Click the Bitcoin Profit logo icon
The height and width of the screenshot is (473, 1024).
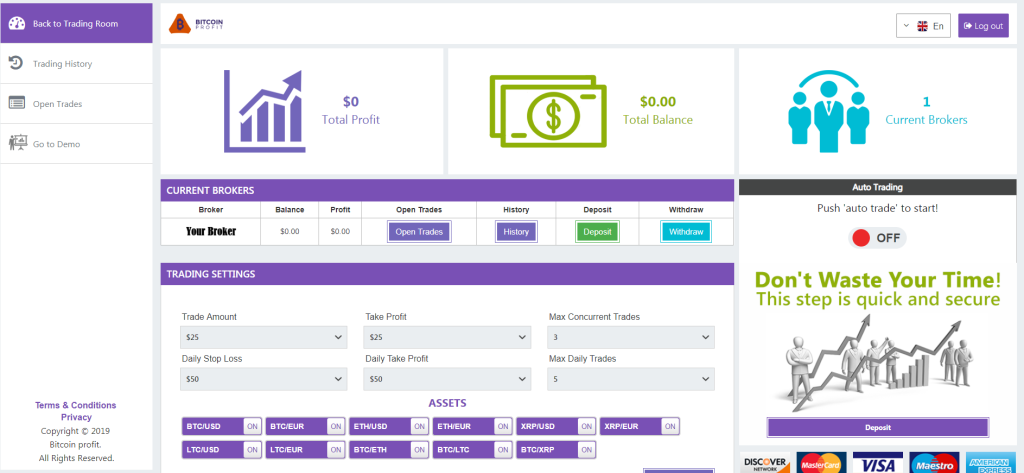(181, 24)
